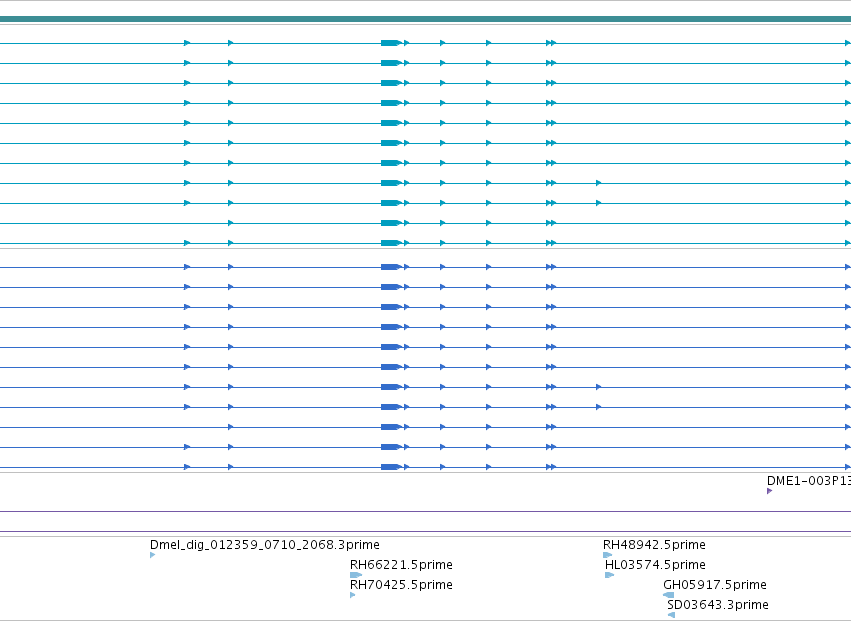Click the purple arrow under DME1-003P13
The image size is (851, 621).
[770, 491]
